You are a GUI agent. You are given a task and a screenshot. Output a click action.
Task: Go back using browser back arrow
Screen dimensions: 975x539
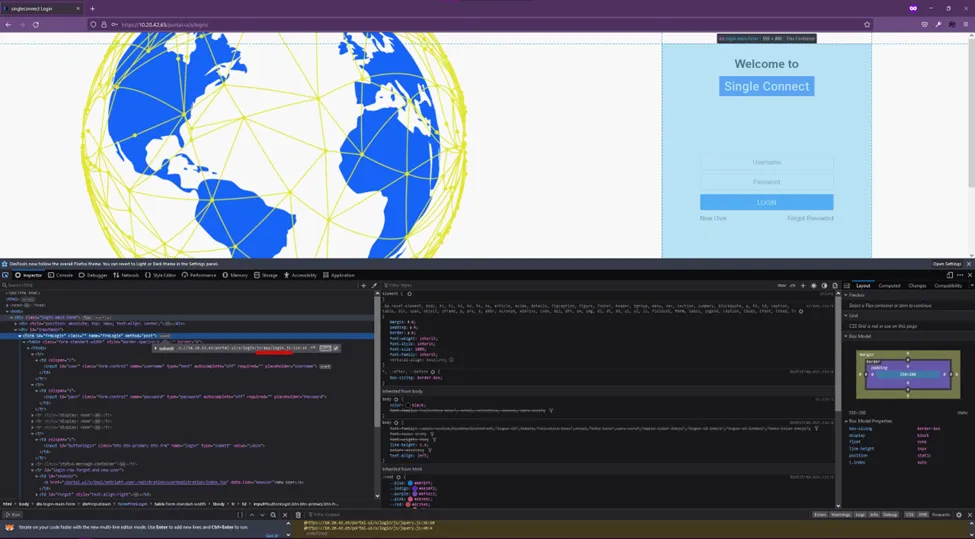coord(8,24)
